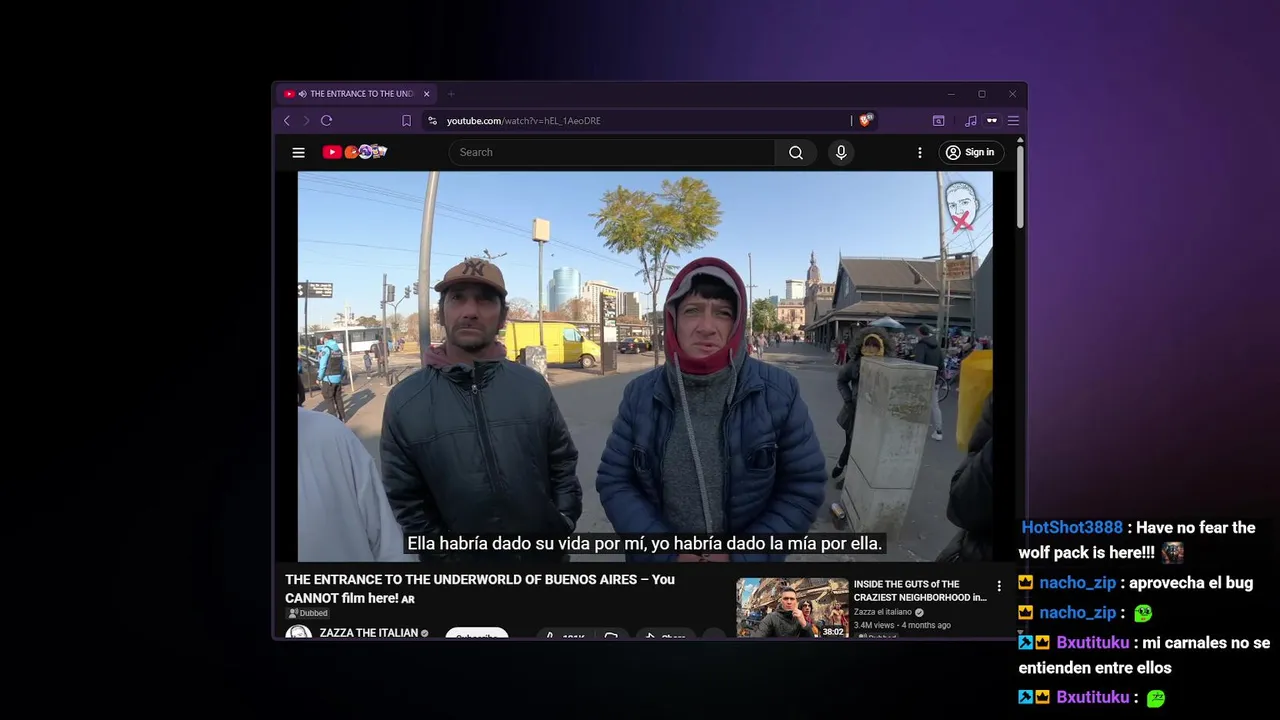1280x720 pixels.
Task: Click ZAZZA THE ITALIAN channel avatar
Action: pyautogui.click(x=298, y=632)
